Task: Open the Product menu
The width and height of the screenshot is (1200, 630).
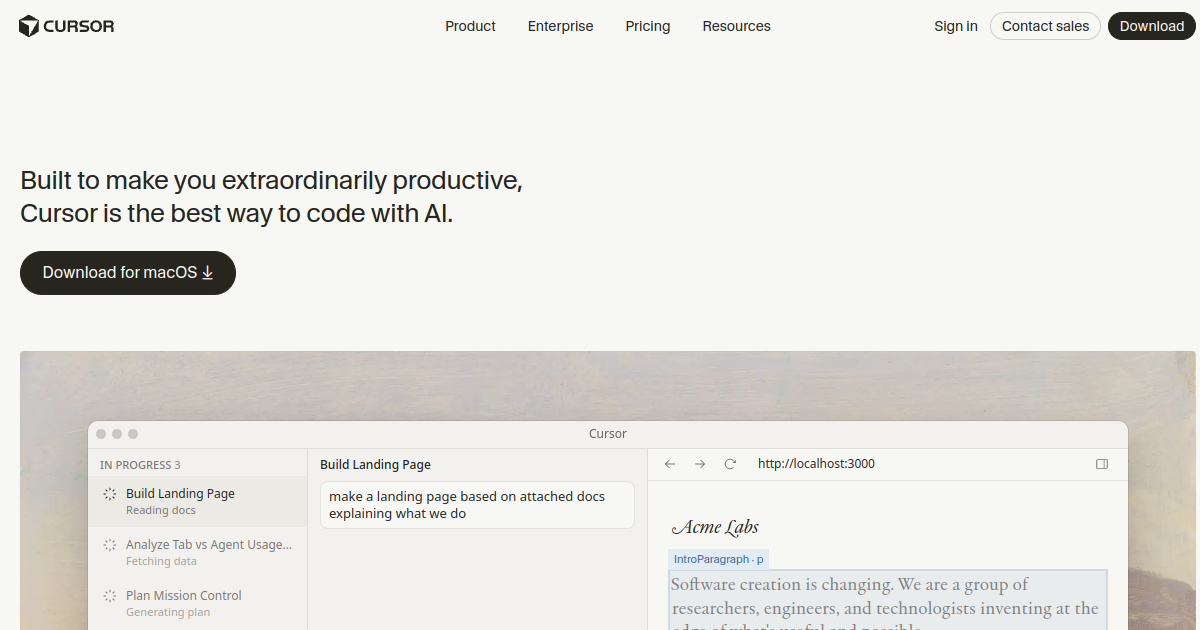Action: [x=470, y=26]
